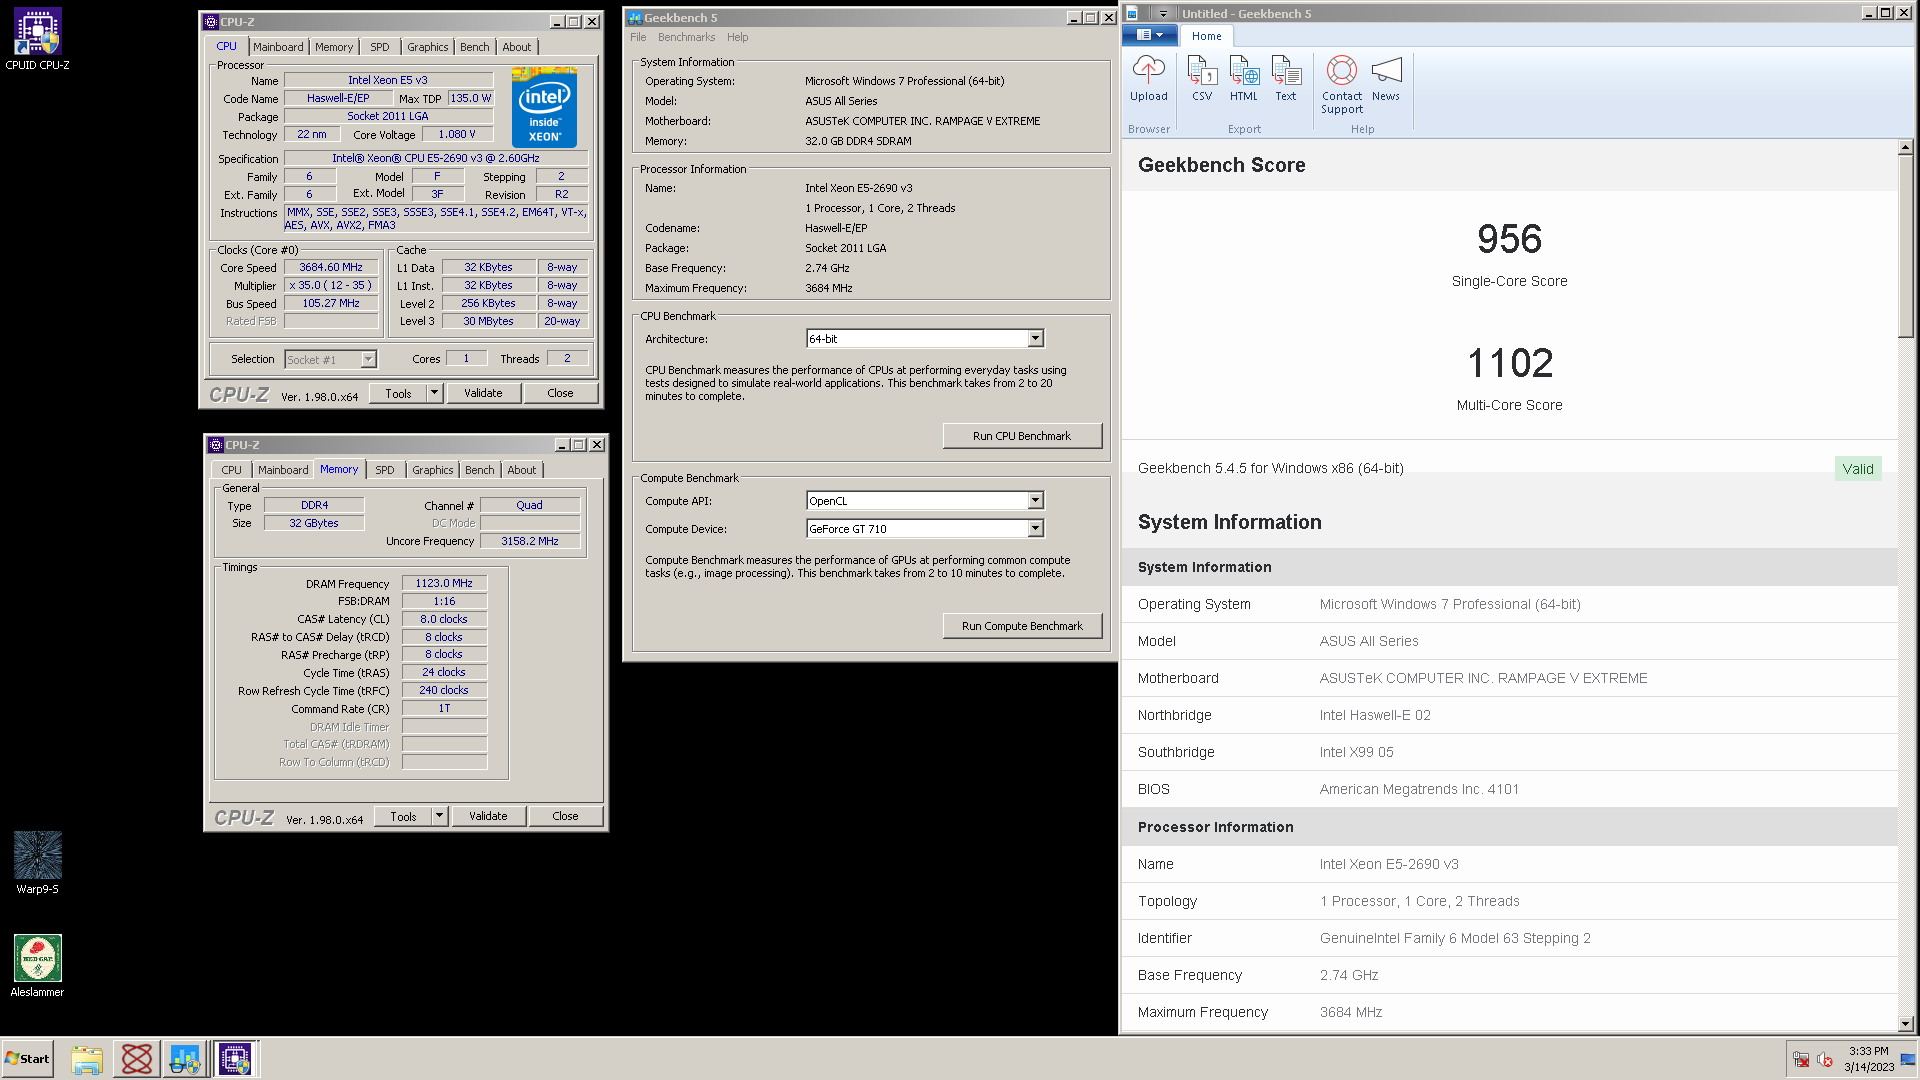Screen dimensions: 1920x1080
Task: Click the muted volume tray icon
Action: click(1824, 1060)
